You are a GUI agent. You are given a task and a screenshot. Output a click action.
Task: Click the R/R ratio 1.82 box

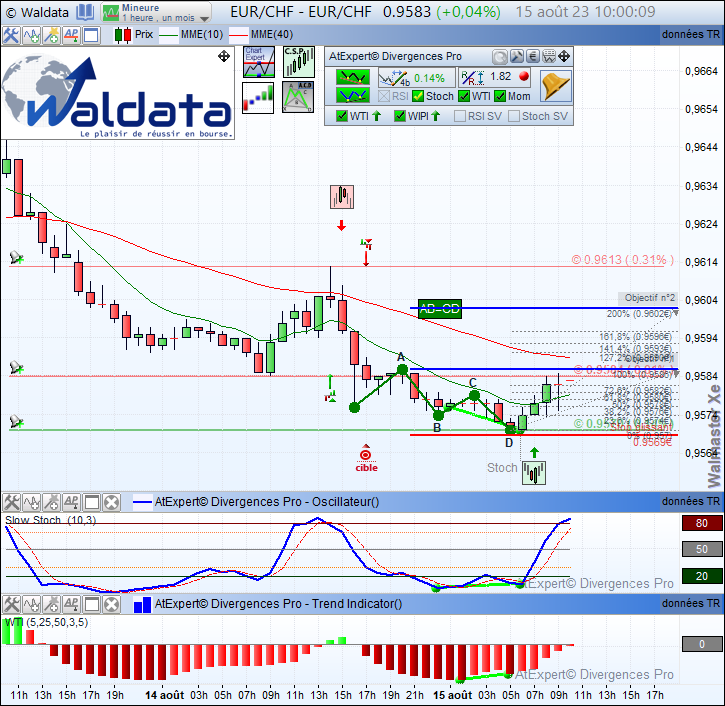tap(495, 77)
